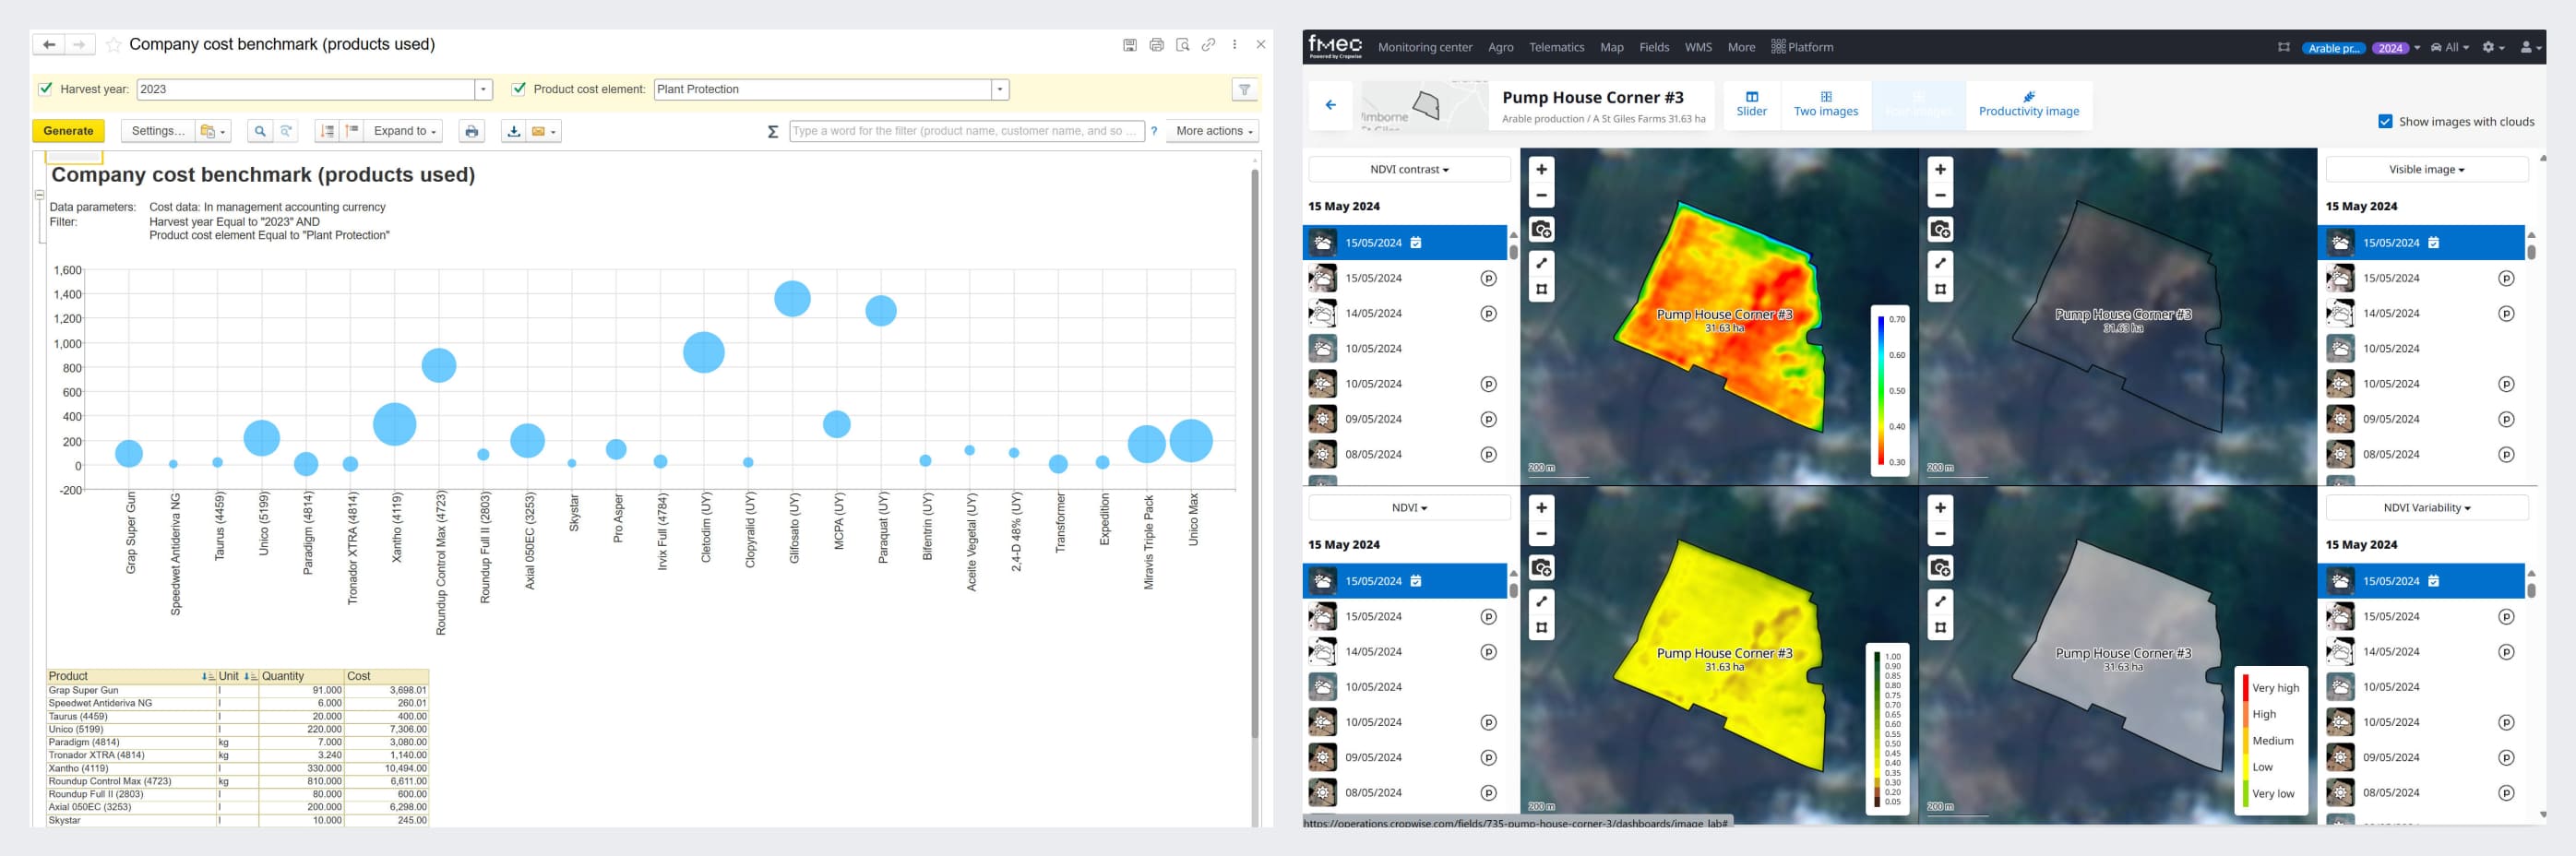The height and width of the screenshot is (856, 2576).
Task: Click the sigma sum icon
Action: tap(772, 131)
